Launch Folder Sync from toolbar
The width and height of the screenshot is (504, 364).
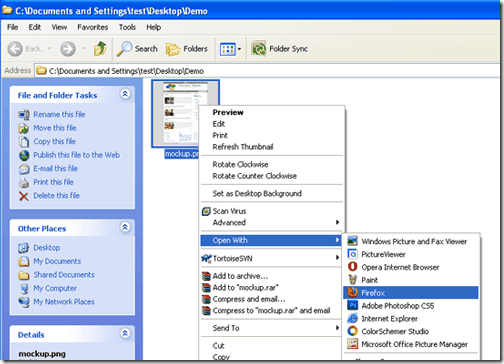[279, 49]
